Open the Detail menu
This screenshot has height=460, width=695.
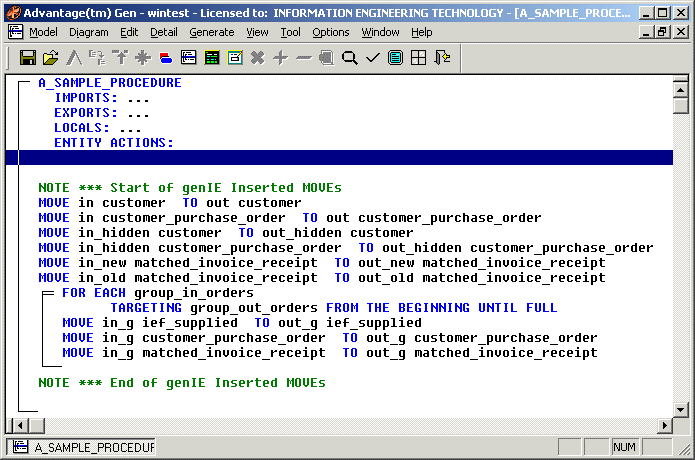[x=163, y=32]
